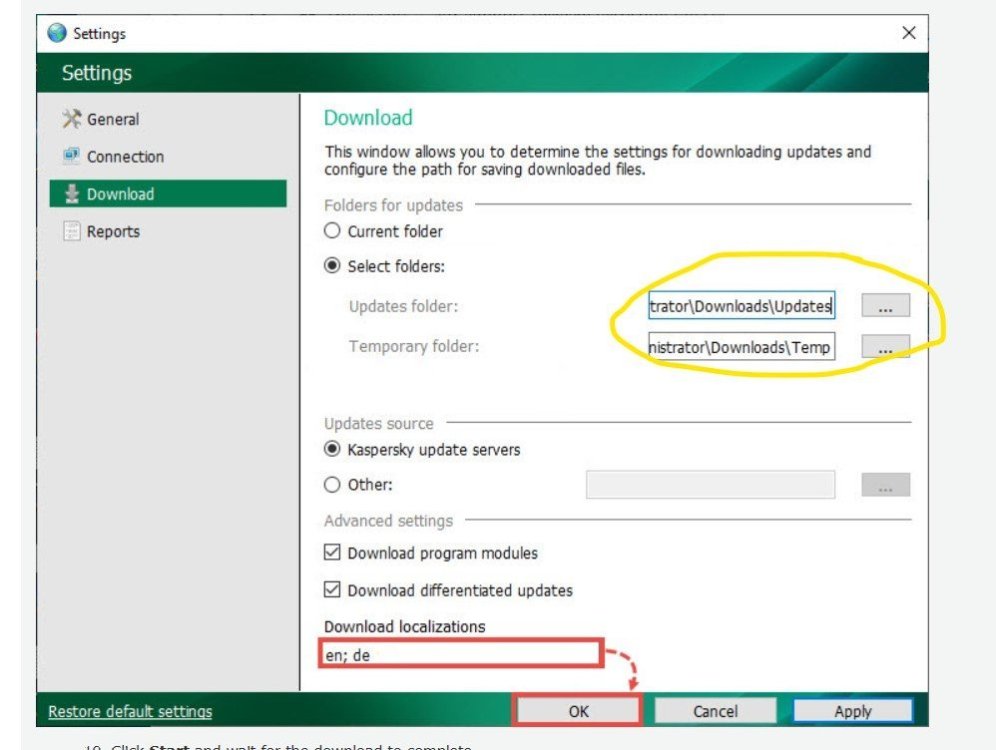
Task: Click the General tools icon in sidebar
Action: coord(71,119)
